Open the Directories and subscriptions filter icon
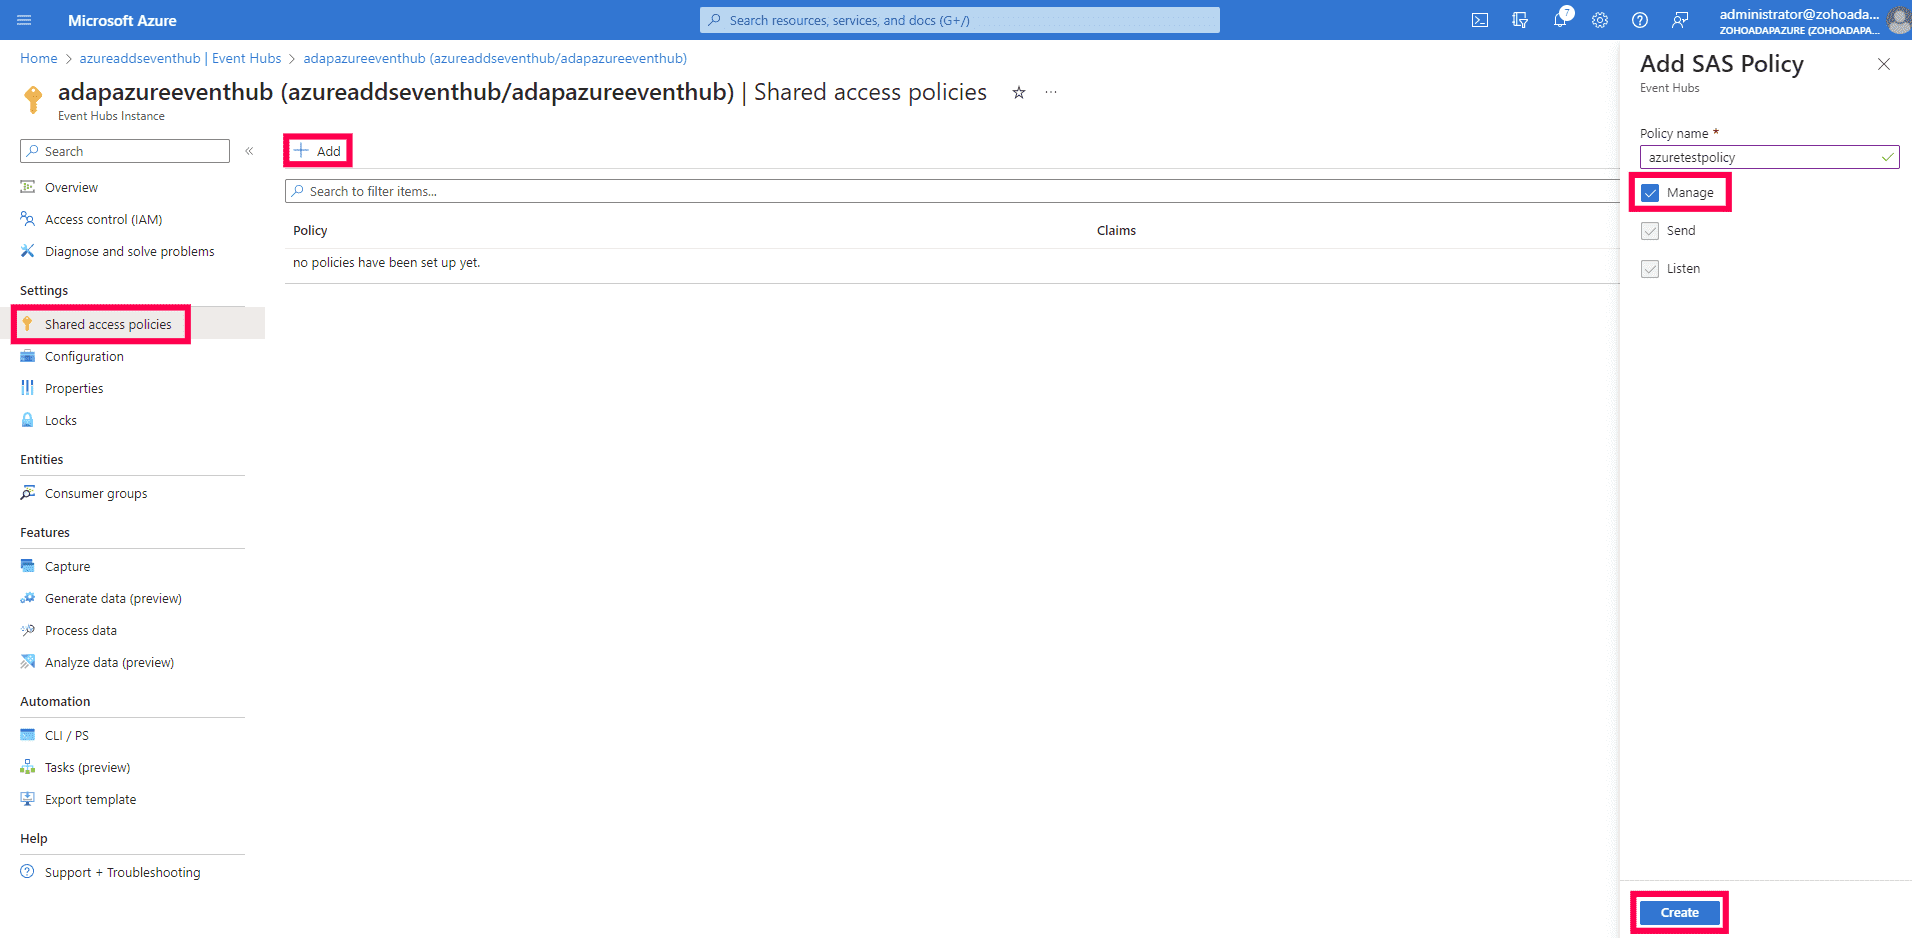Image resolution: width=1912 pixels, height=938 pixels. click(x=1520, y=20)
